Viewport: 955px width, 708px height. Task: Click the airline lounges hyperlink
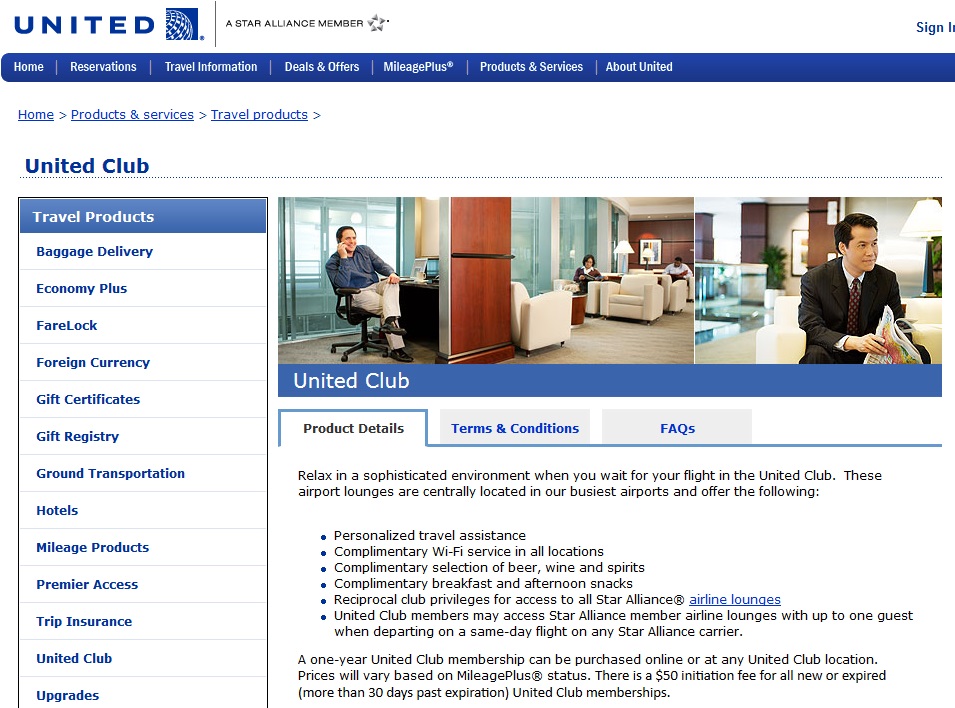click(x=735, y=600)
